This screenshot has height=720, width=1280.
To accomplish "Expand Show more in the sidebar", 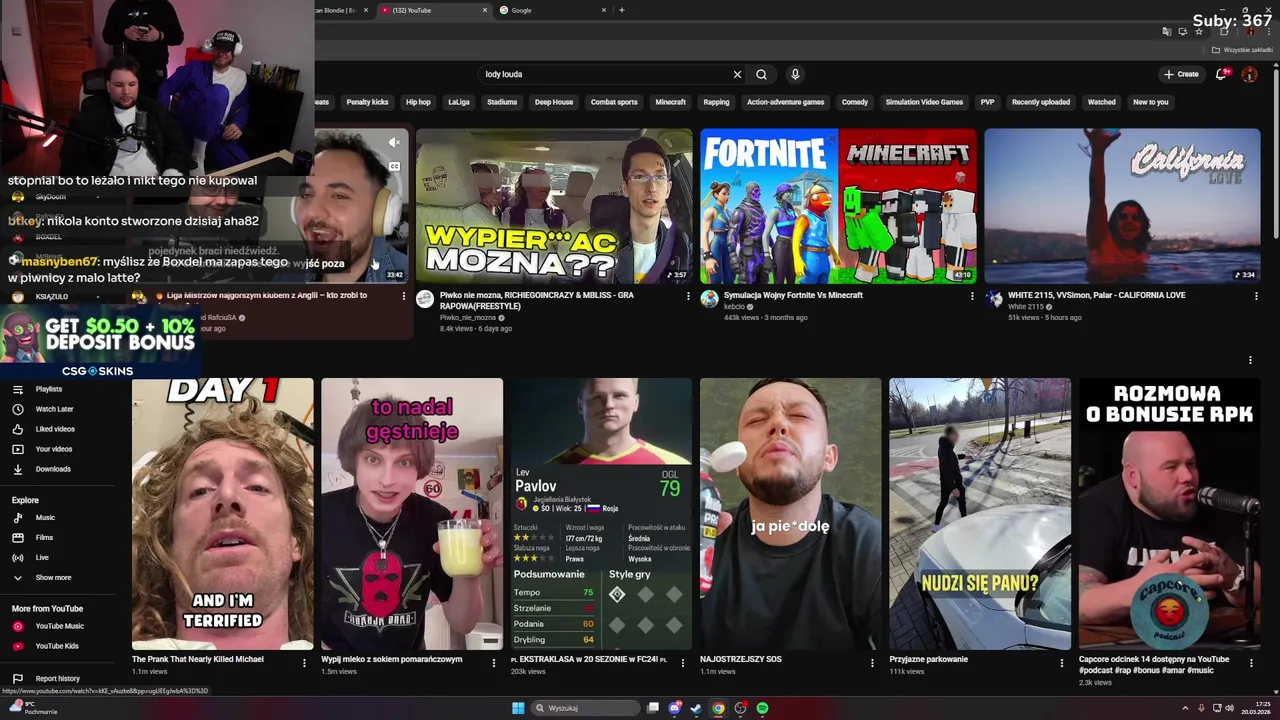I will pyautogui.click(x=53, y=578).
